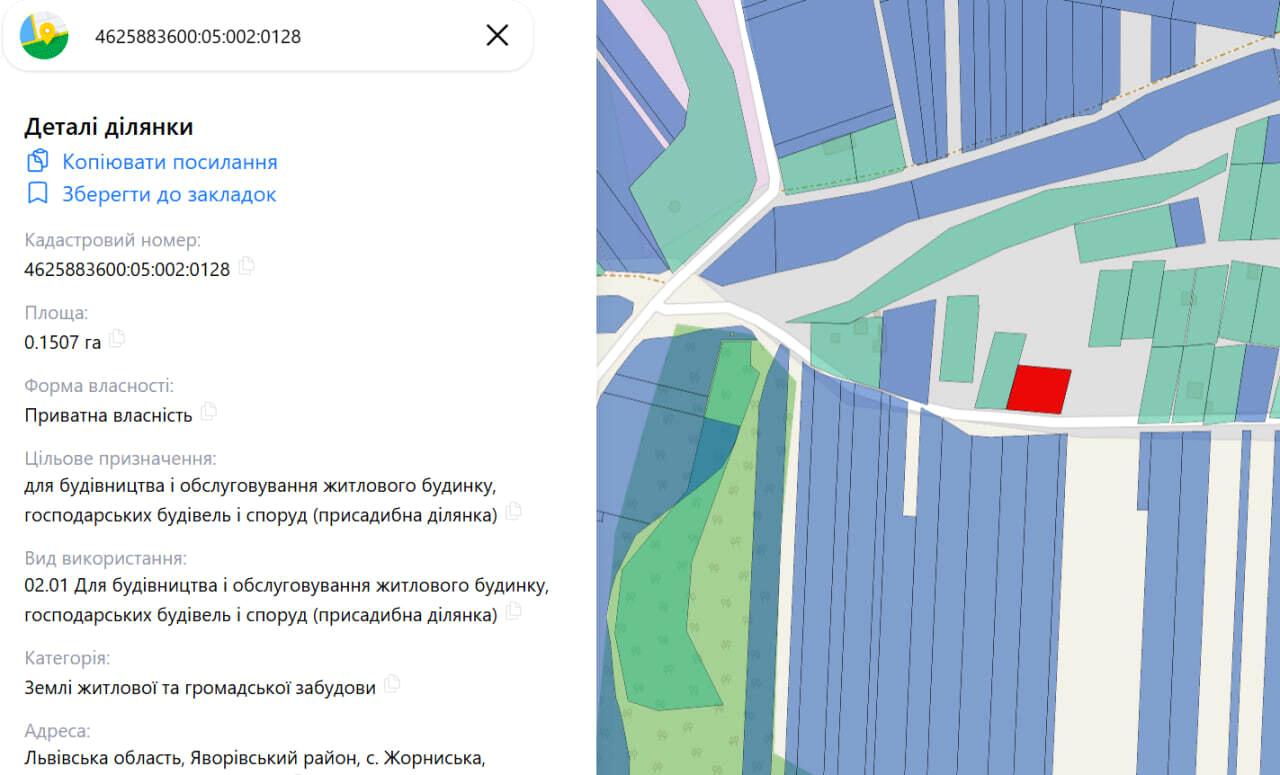Click the bookmark icon beside 'Зберегти до закладок'
The height and width of the screenshot is (775, 1280).
(38, 194)
